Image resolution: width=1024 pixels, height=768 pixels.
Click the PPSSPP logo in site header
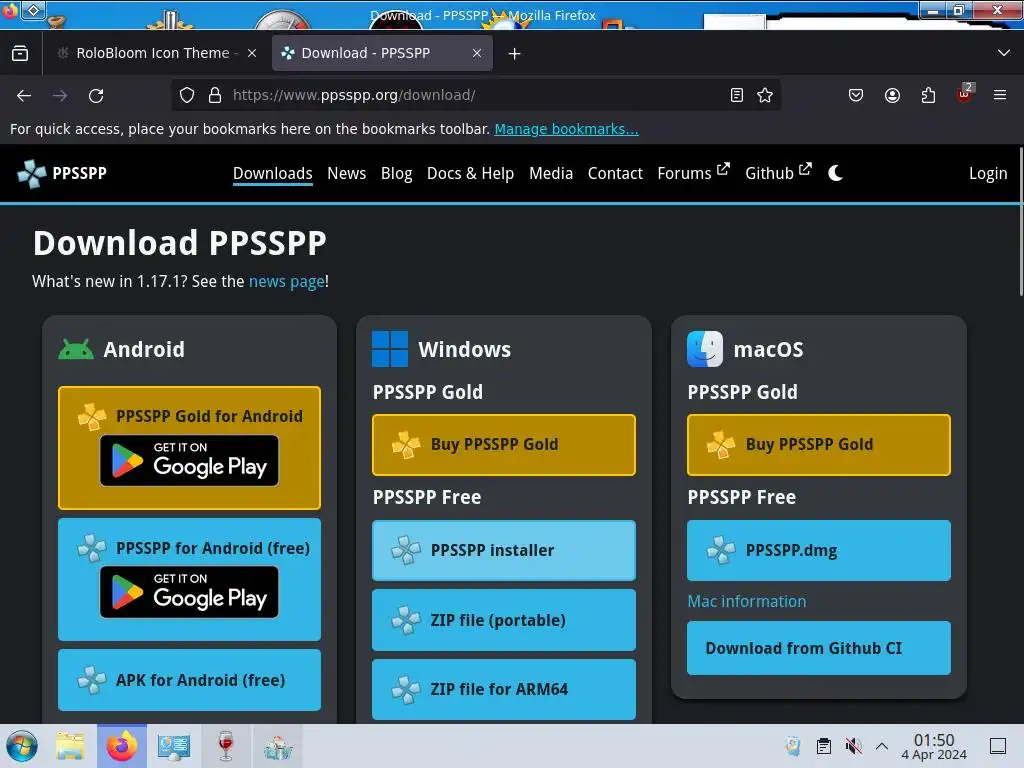(x=62, y=173)
